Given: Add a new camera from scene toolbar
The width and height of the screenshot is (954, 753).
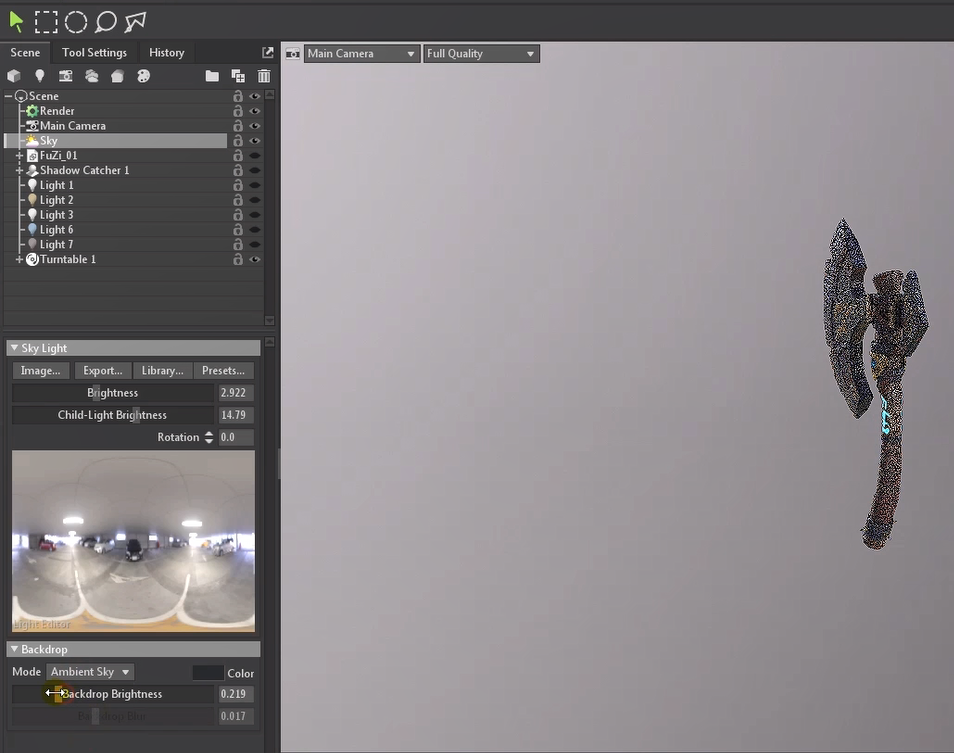Looking at the screenshot, I should [66, 76].
